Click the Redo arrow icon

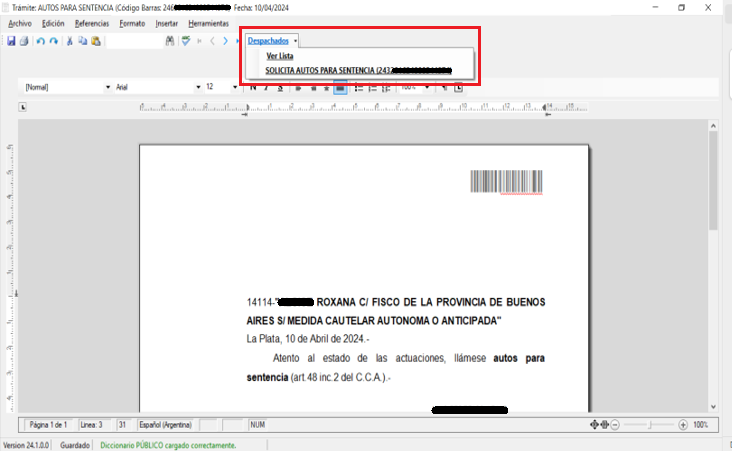54,41
